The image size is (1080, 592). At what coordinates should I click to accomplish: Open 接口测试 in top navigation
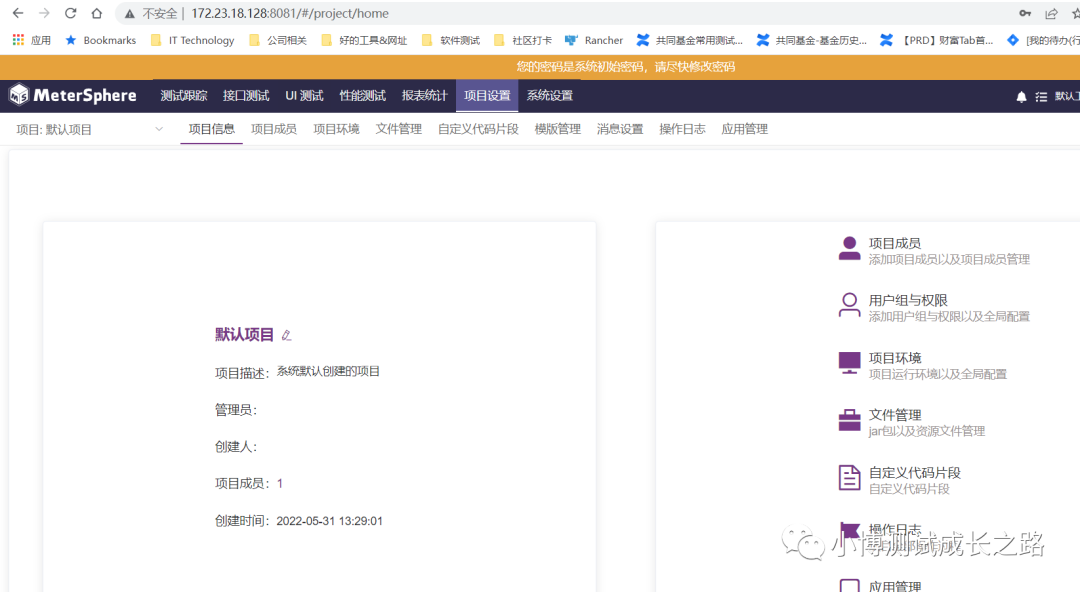pyautogui.click(x=246, y=96)
